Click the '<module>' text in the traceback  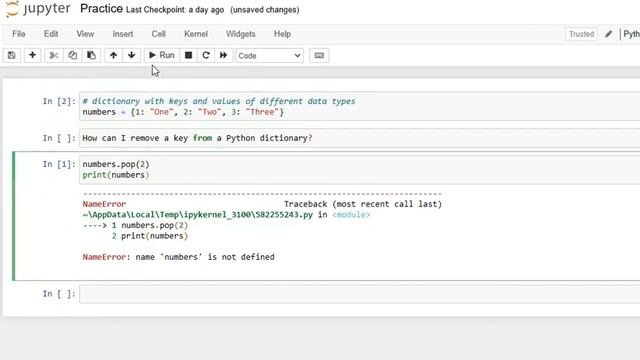(351, 215)
